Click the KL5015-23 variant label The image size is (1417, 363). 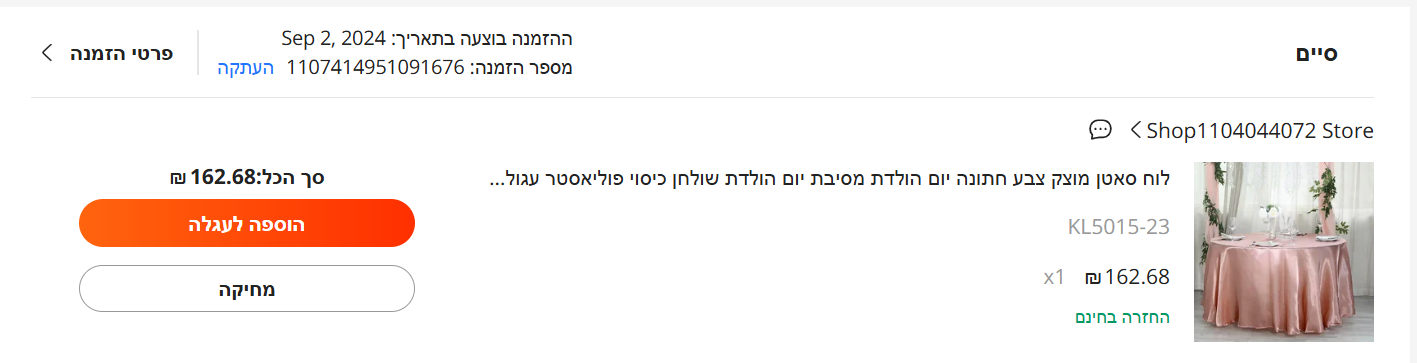(x=1118, y=227)
